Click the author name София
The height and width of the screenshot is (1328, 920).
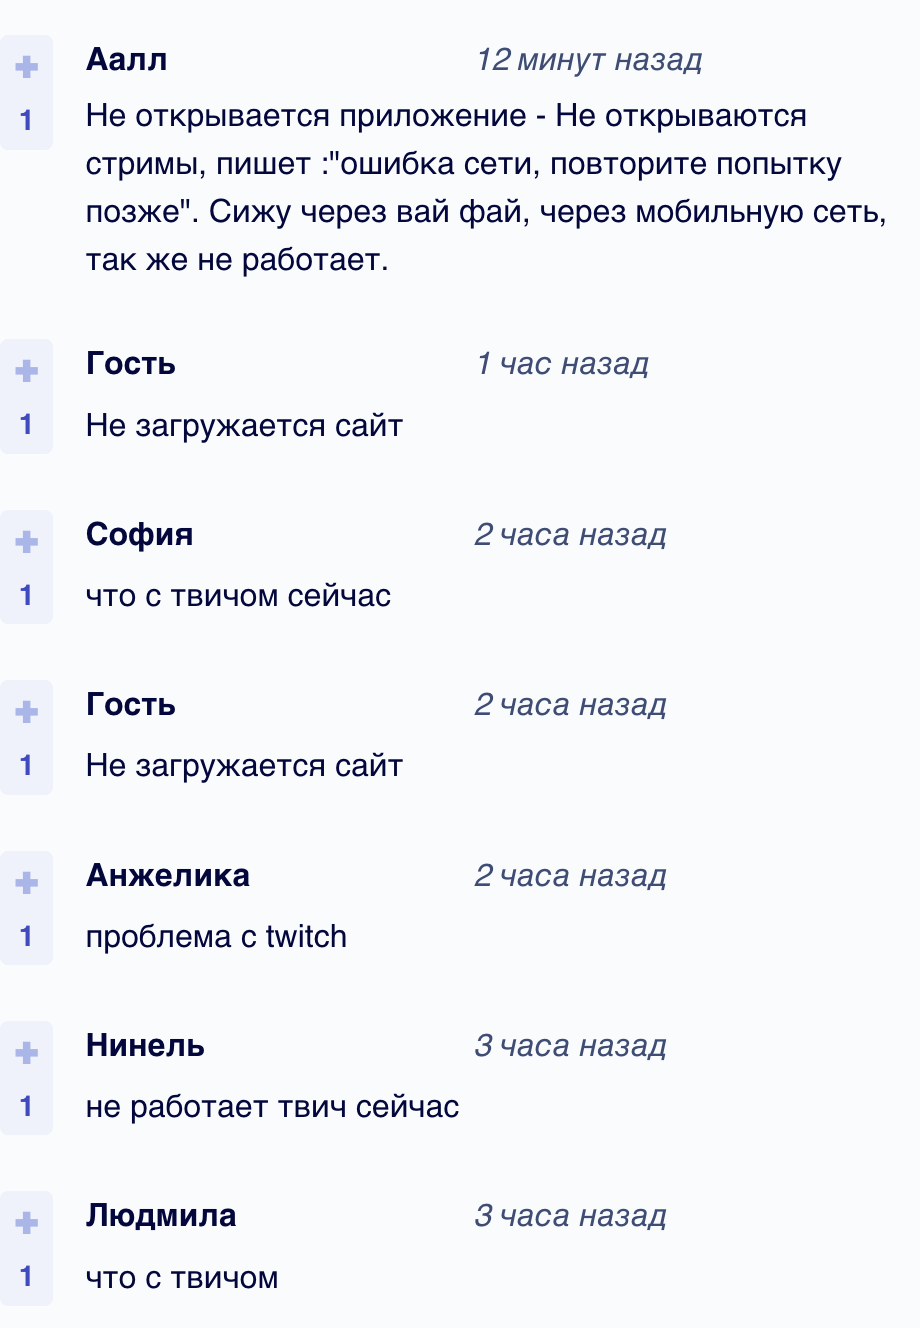(x=139, y=534)
